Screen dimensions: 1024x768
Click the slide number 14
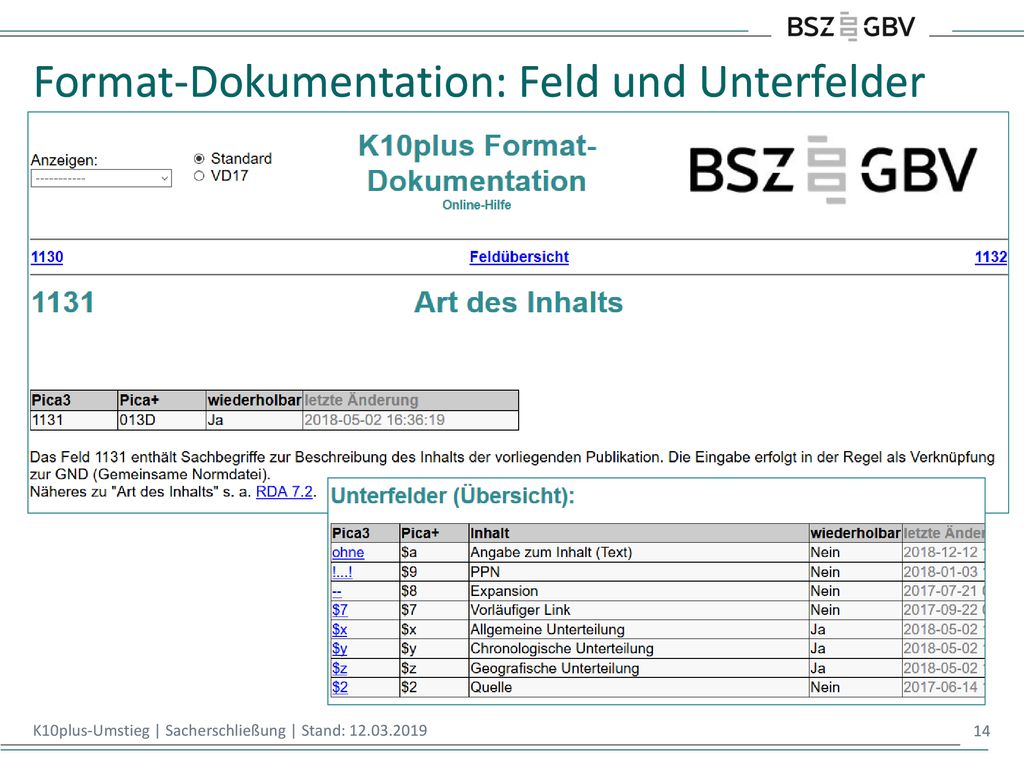click(x=982, y=731)
